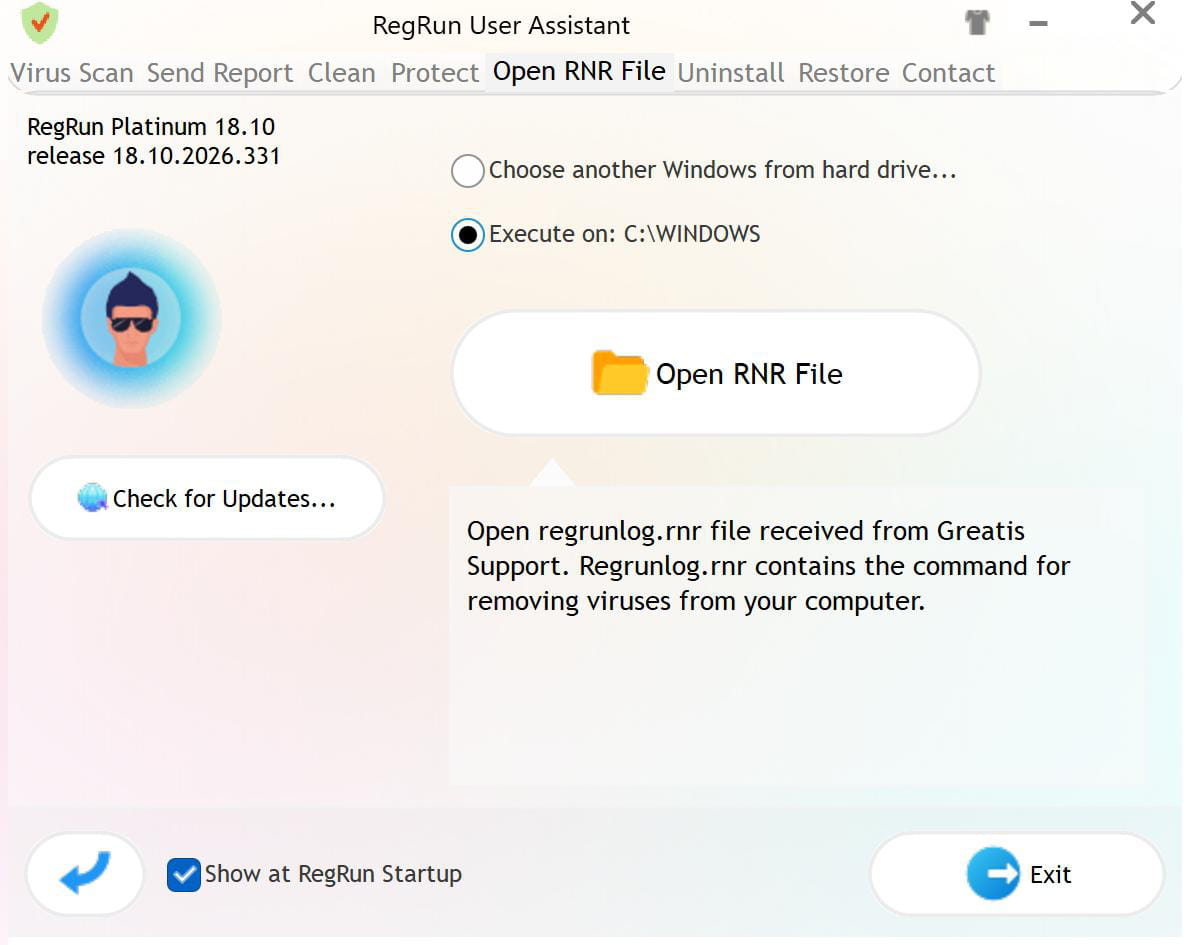Go to the Contact tab
This screenshot has width=1190, height=945.
948,73
